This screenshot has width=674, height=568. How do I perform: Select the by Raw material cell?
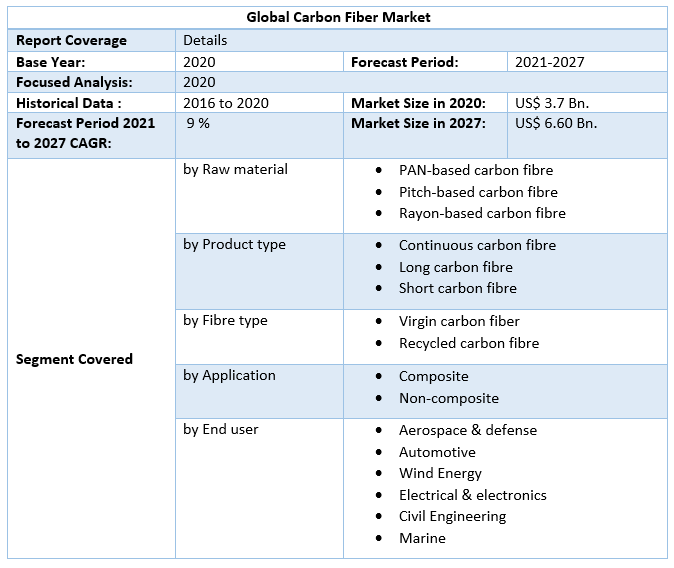click(x=235, y=170)
